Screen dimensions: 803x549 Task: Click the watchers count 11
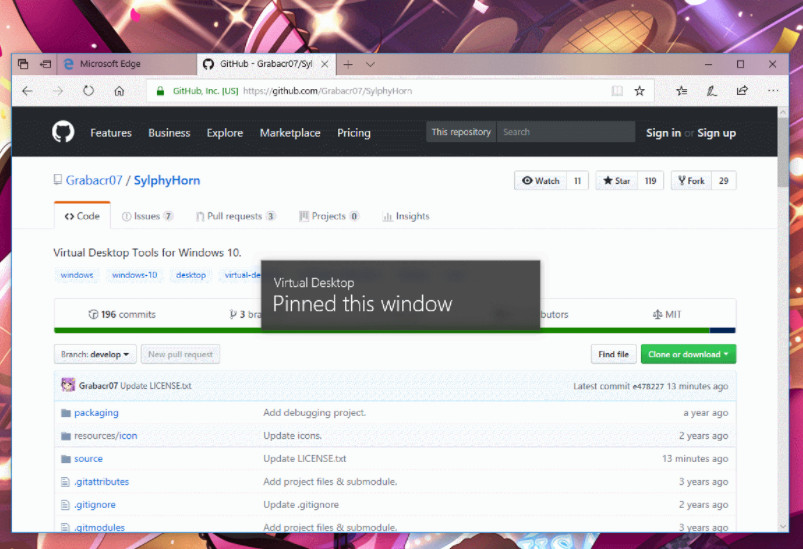point(578,180)
